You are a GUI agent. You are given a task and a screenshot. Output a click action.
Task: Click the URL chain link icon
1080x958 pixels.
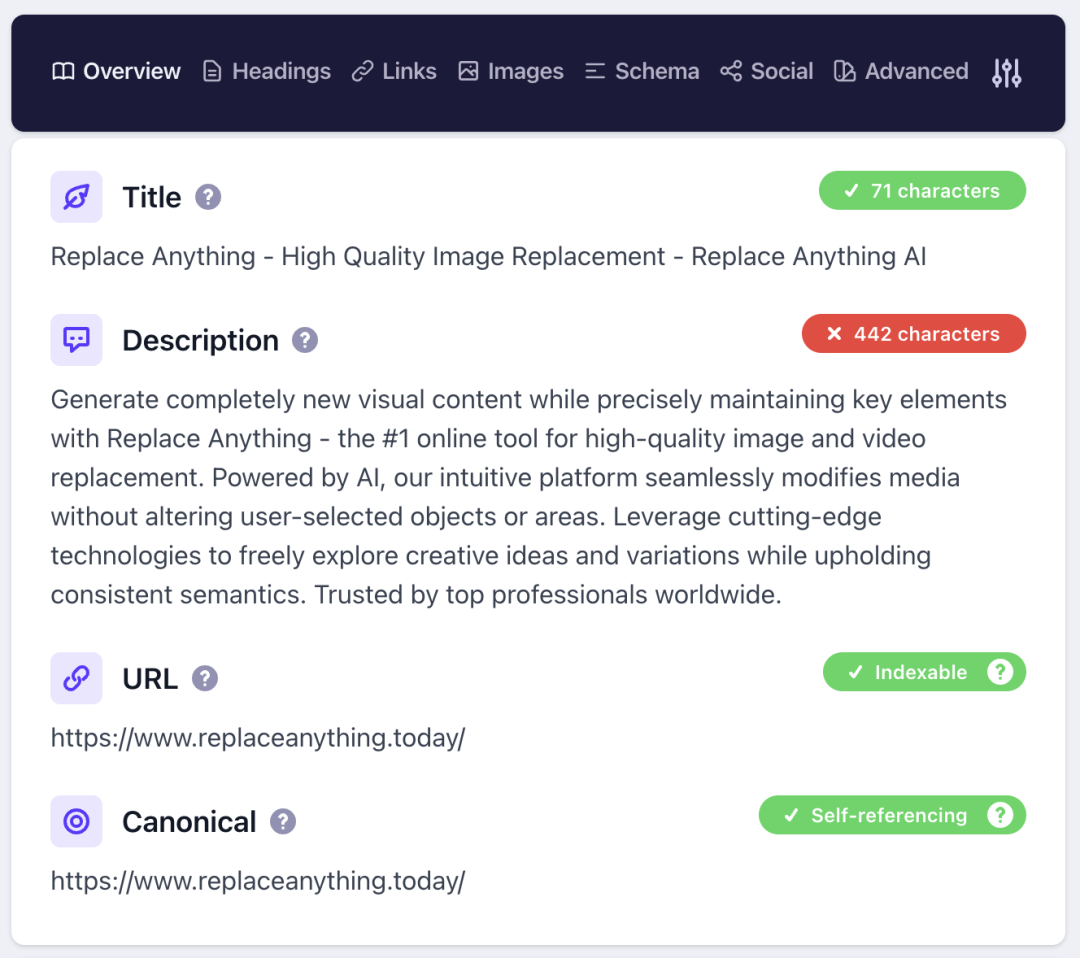tap(76, 678)
